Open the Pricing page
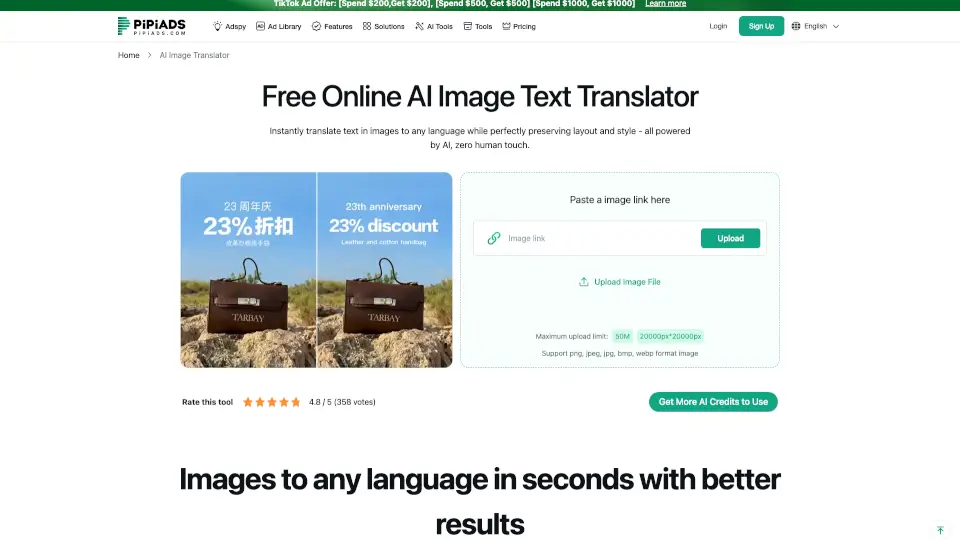960x540 pixels. 518,27
